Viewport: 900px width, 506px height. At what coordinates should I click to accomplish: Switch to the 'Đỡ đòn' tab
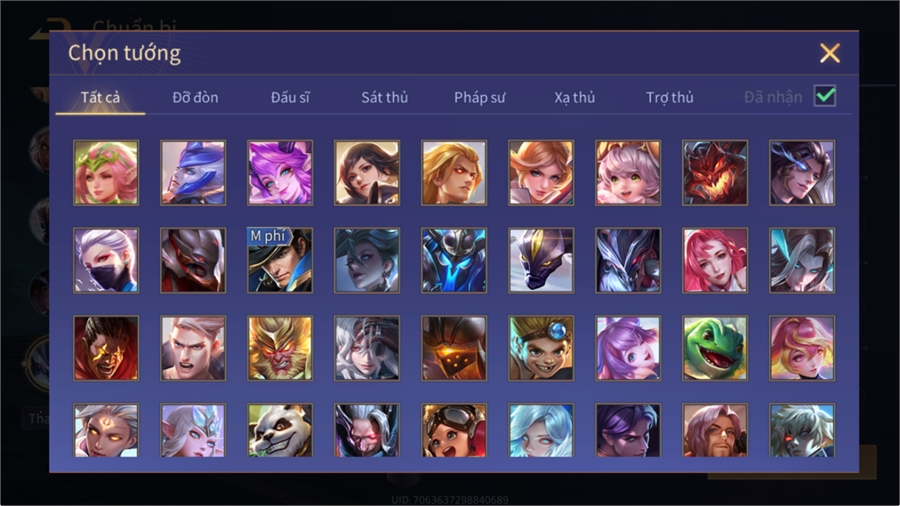(195, 98)
